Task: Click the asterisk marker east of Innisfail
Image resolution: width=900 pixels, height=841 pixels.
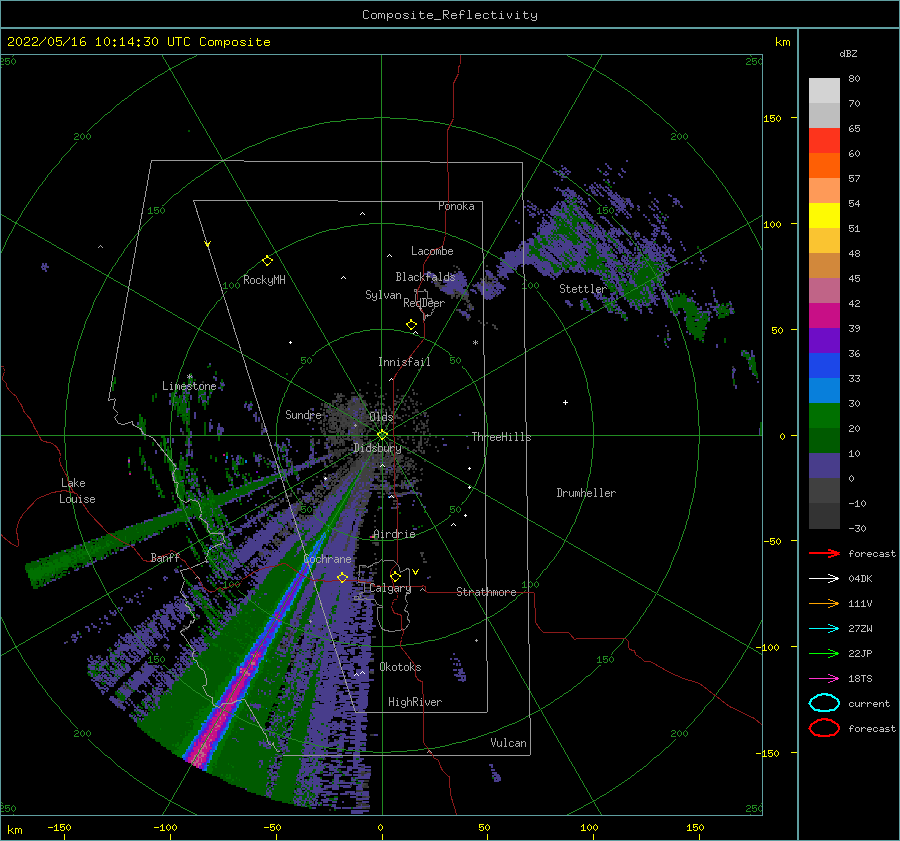Action: pyautogui.click(x=475, y=343)
